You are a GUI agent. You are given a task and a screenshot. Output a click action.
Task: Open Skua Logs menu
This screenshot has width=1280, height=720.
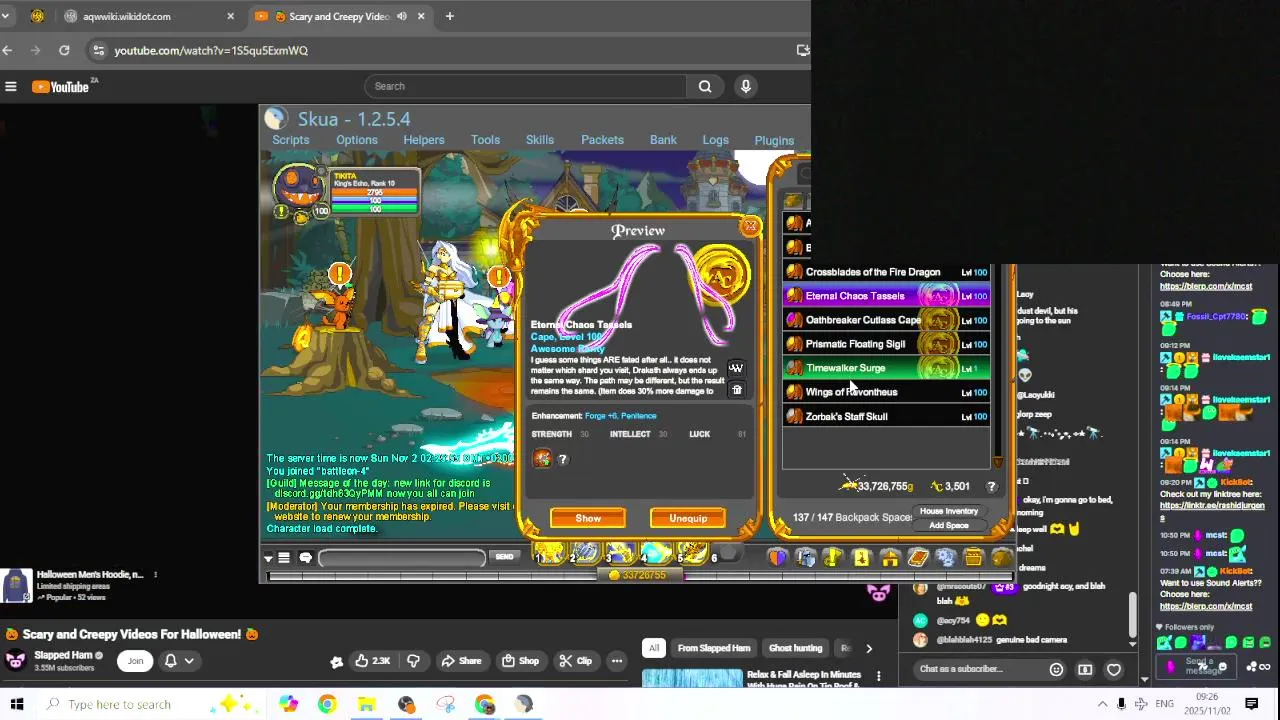pyautogui.click(x=715, y=140)
